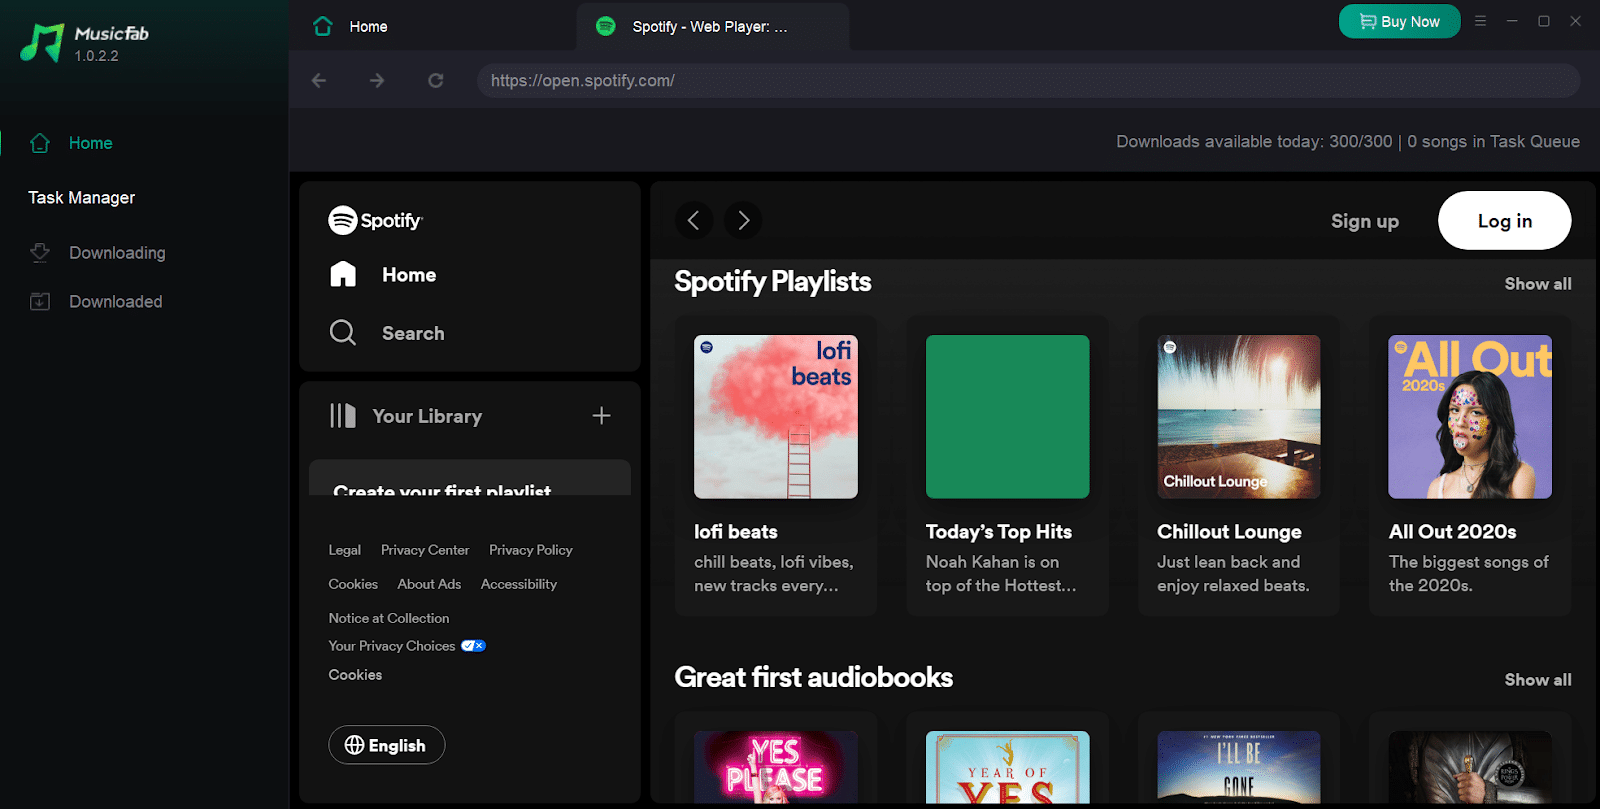Viewport: 1600px width, 809px height.
Task: Change language with English button
Action: tap(387, 745)
